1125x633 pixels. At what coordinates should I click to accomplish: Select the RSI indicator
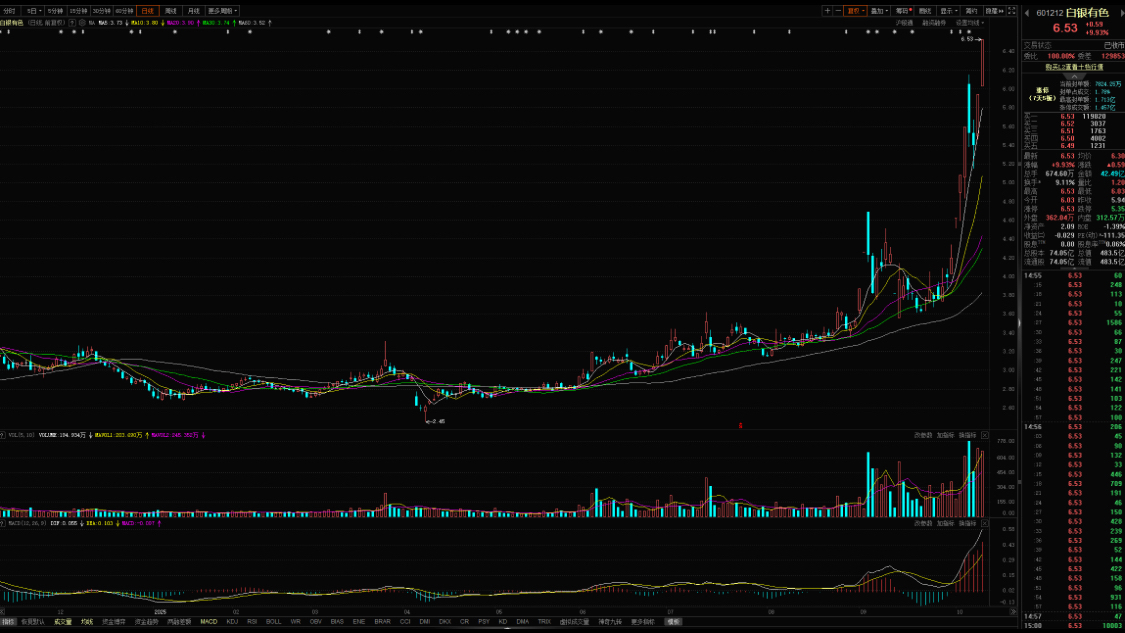(252, 622)
